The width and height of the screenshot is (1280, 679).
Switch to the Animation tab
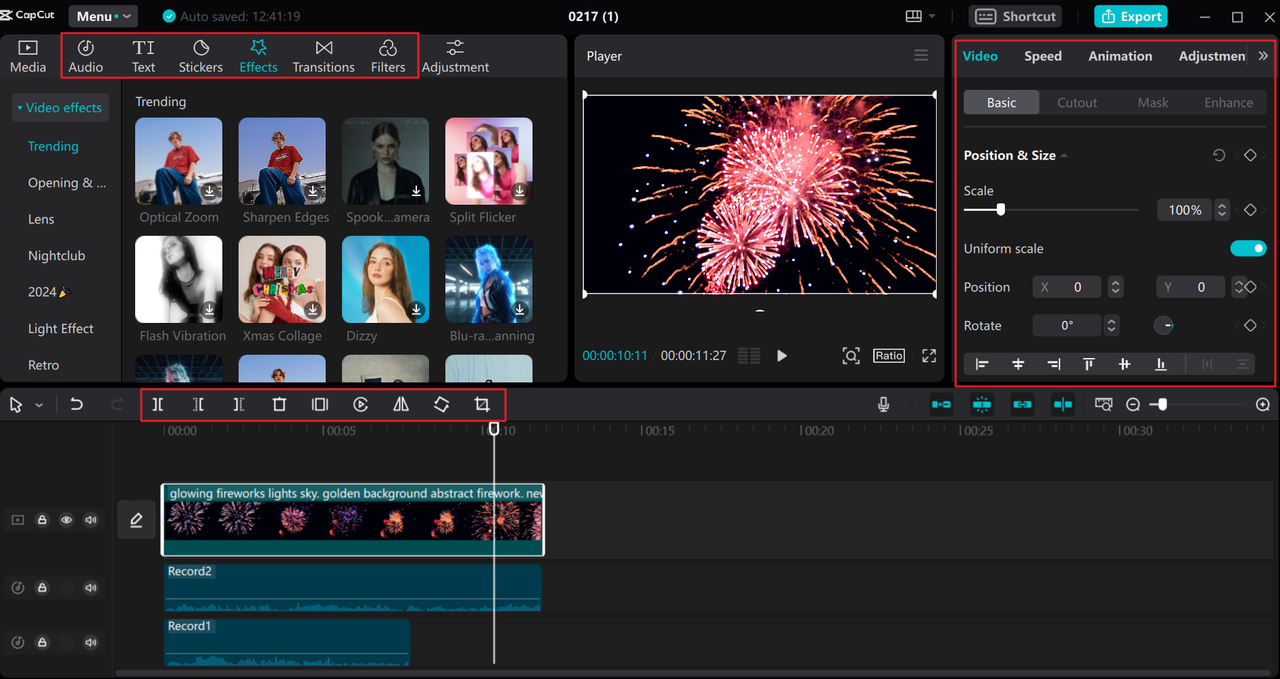coord(1120,56)
